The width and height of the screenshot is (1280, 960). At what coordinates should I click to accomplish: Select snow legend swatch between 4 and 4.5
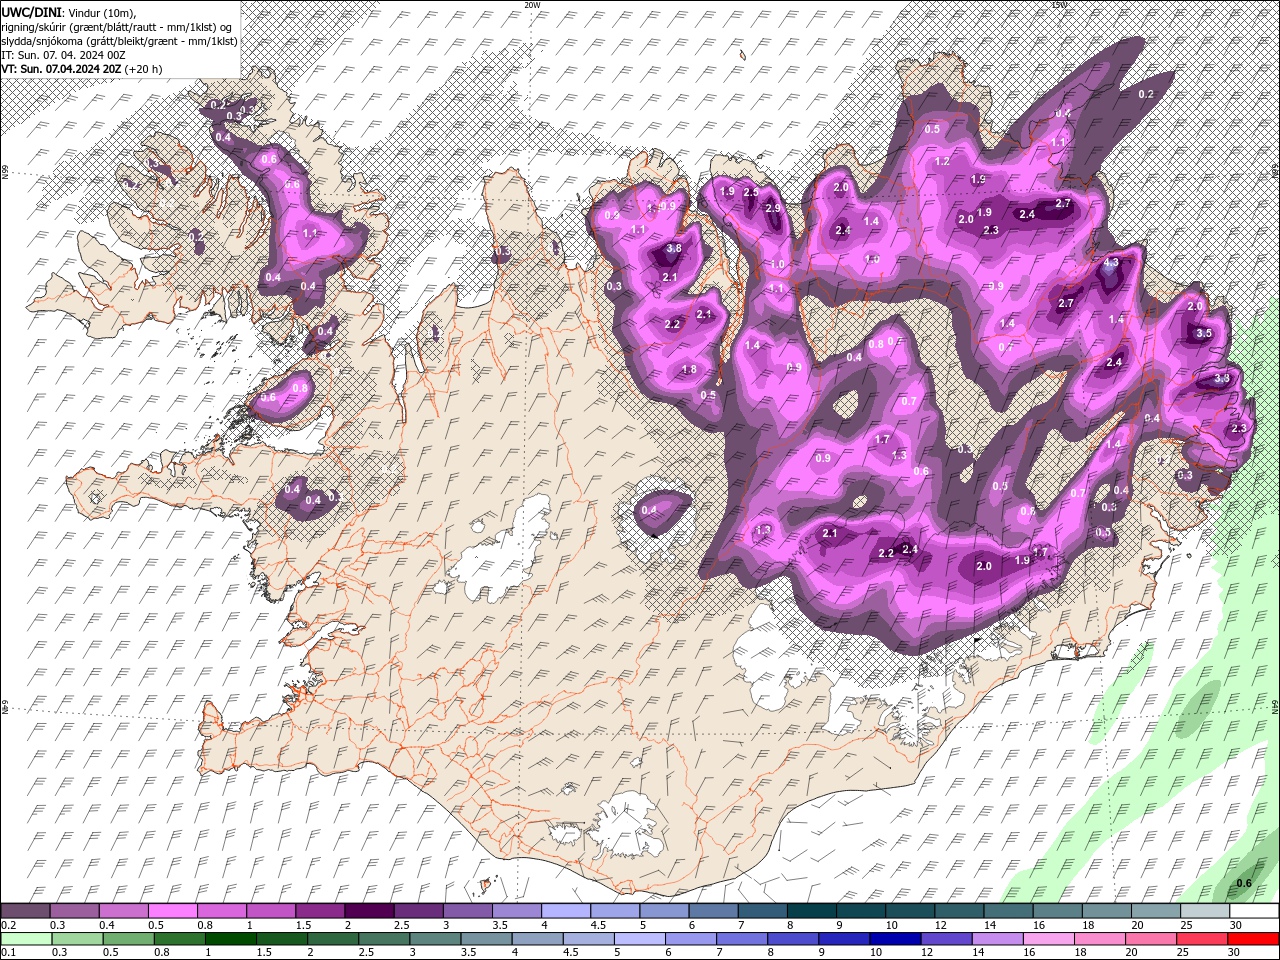[x=565, y=911]
